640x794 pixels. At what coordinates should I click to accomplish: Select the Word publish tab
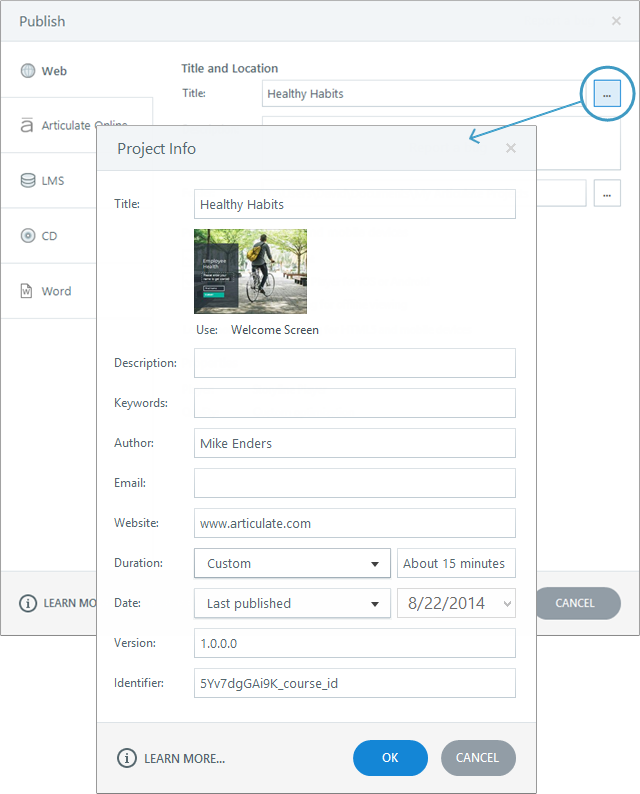(x=49, y=291)
